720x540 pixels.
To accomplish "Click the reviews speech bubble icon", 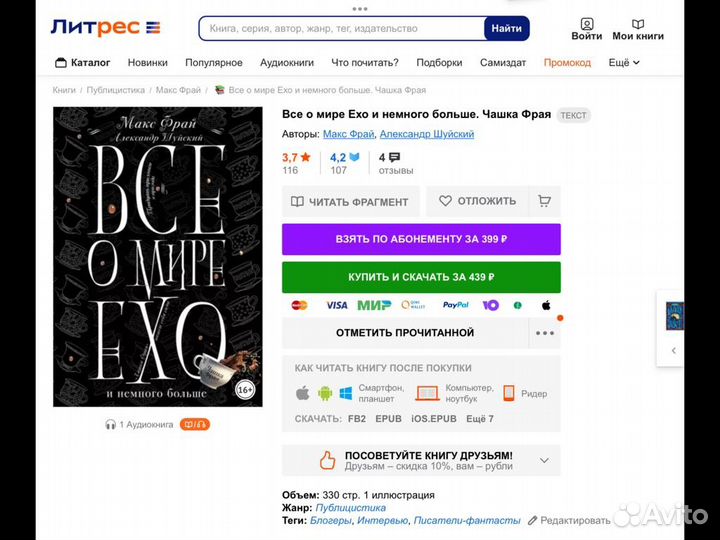I will [394, 157].
